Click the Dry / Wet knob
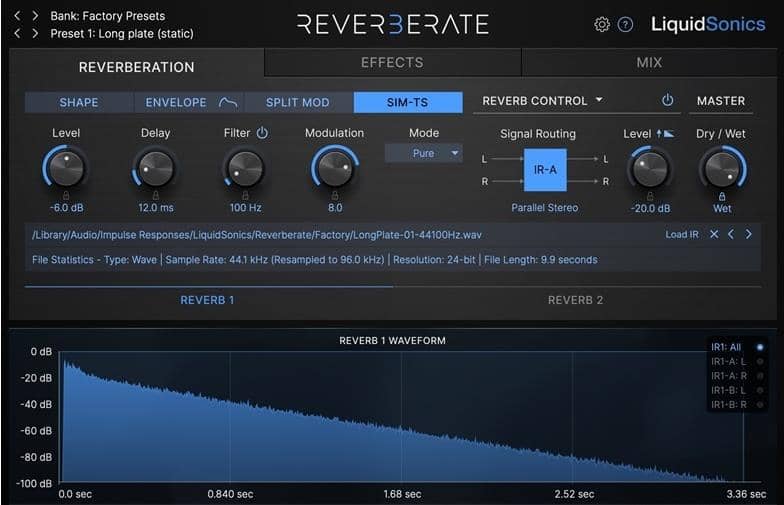This screenshot has height=505, width=784. pyautogui.click(x=722, y=169)
